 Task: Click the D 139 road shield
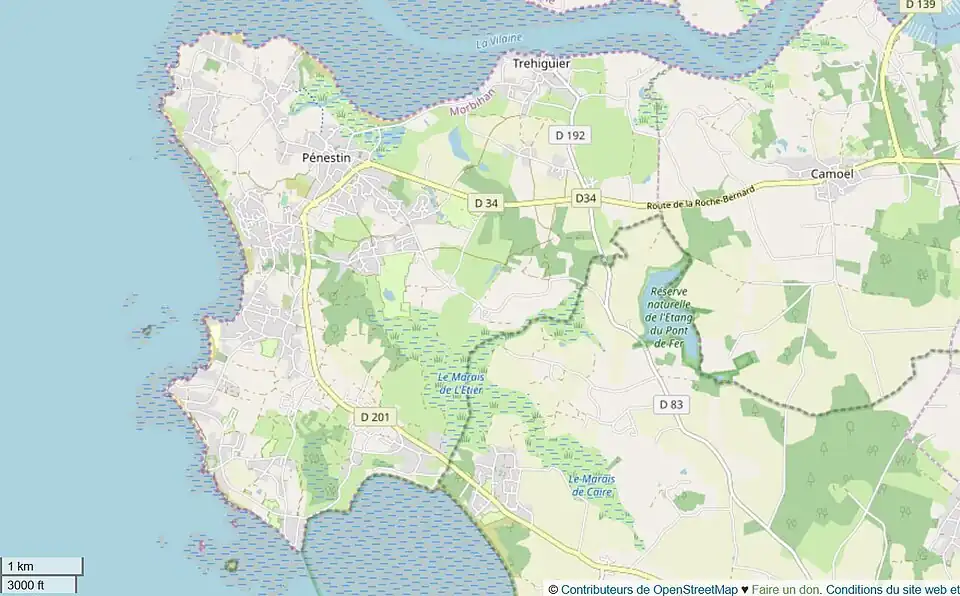pyautogui.click(x=920, y=5)
